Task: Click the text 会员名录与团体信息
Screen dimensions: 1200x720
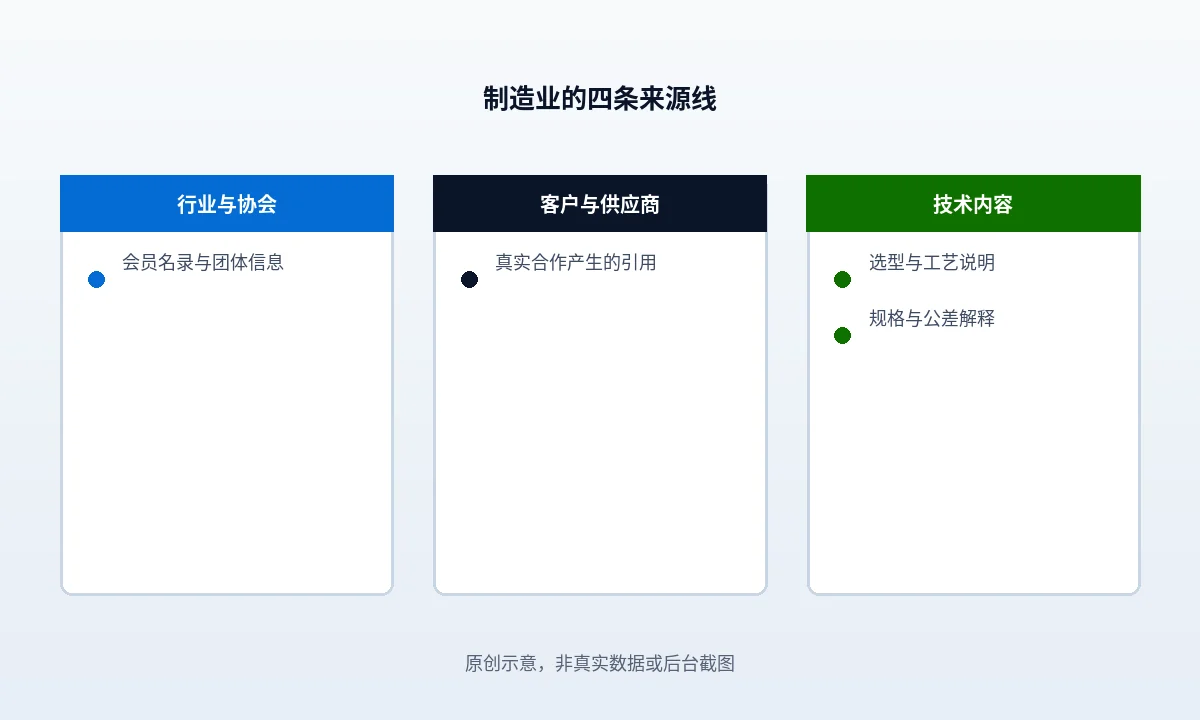Action: [203, 262]
